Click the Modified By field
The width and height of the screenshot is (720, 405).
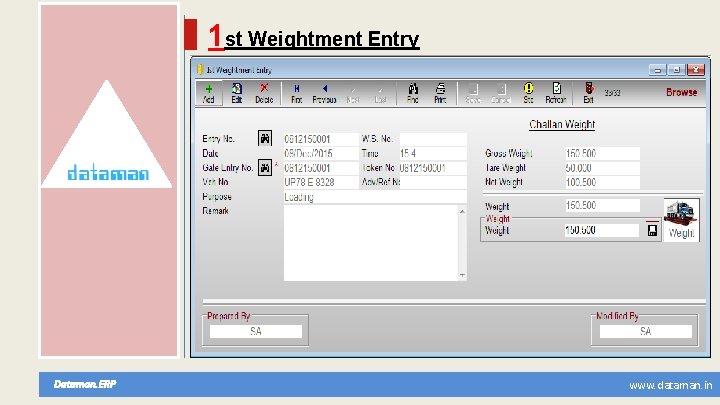[646, 331]
